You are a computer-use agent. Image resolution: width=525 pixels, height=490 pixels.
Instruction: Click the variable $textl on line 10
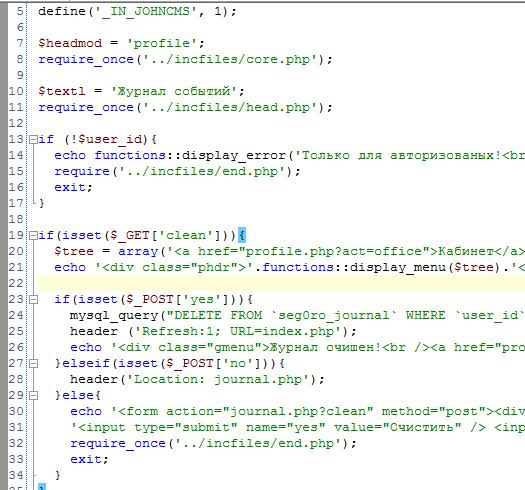click(x=62, y=91)
